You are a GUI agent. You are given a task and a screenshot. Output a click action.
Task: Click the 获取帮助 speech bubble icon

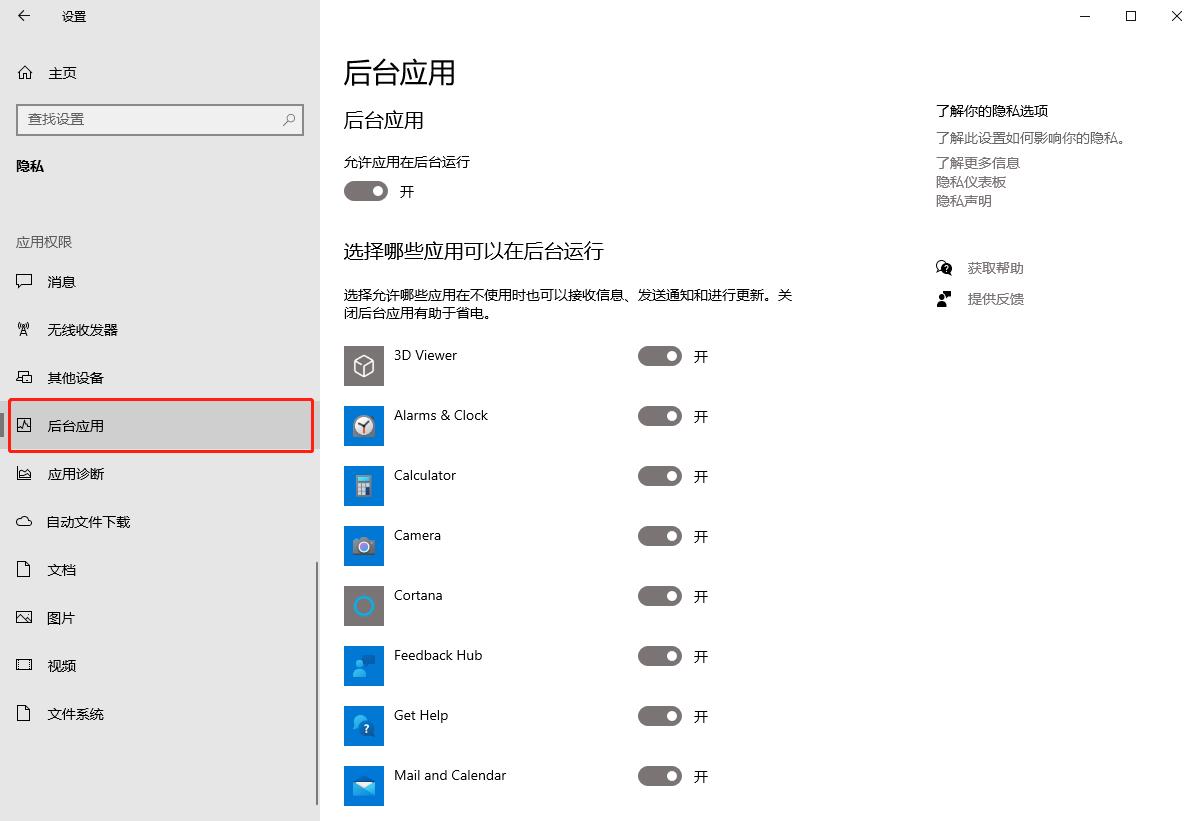tap(943, 267)
